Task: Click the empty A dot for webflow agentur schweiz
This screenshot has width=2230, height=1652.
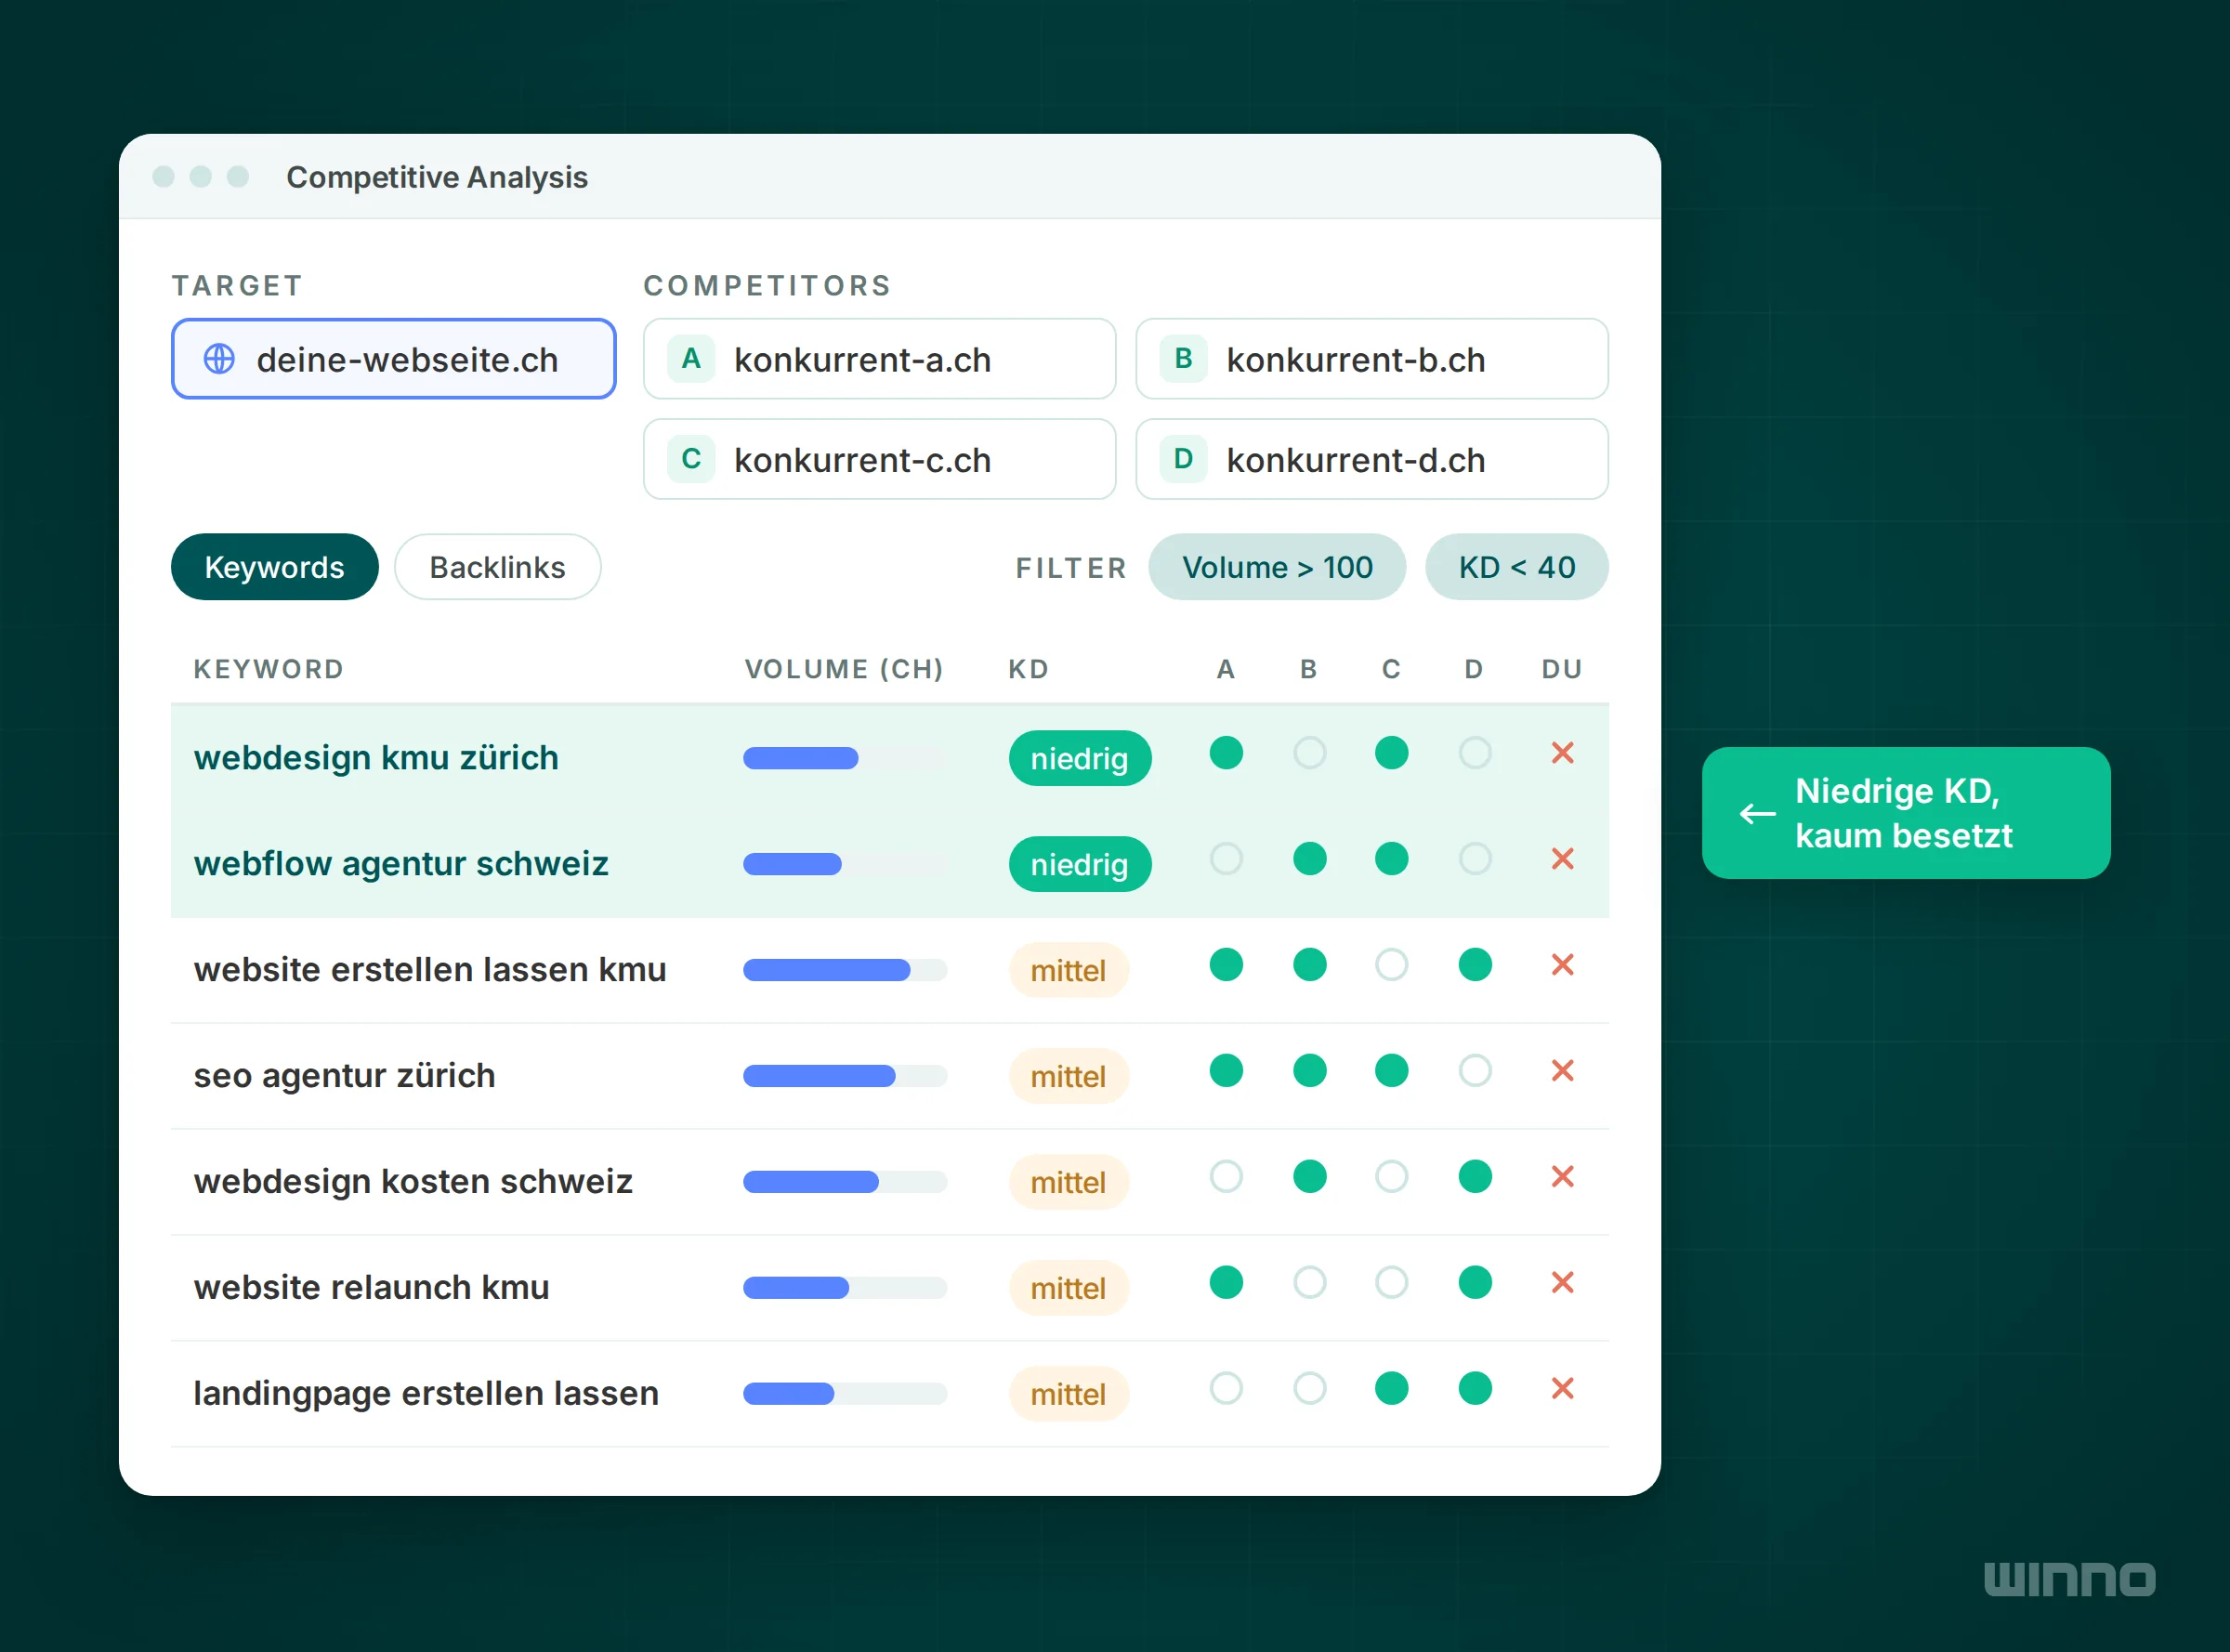Action: (1226, 859)
